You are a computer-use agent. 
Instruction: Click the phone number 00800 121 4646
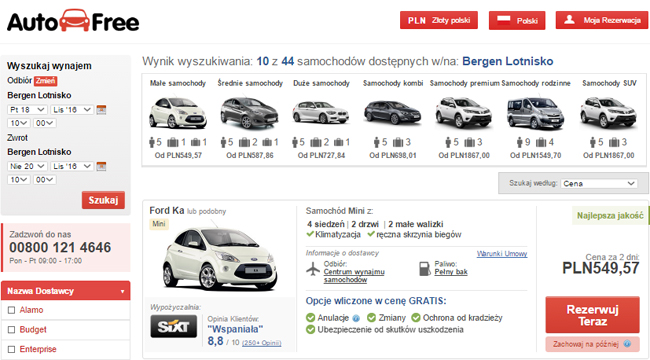click(x=60, y=248)
